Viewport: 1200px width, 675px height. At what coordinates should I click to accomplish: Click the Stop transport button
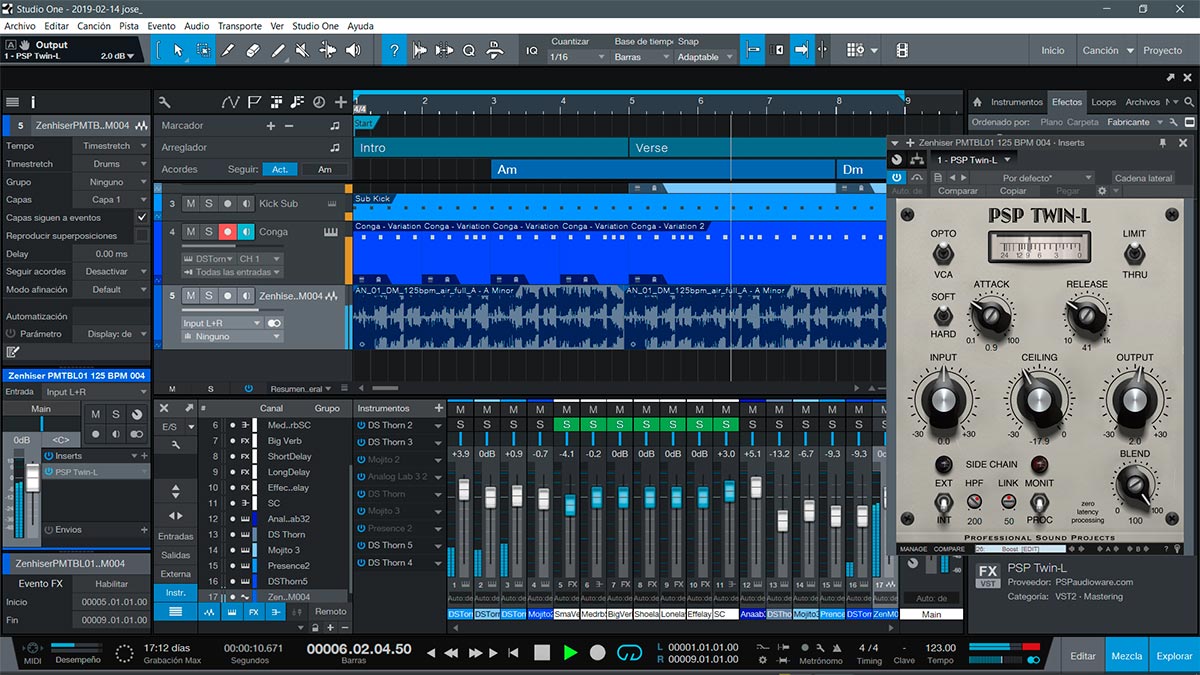(542, 652)
